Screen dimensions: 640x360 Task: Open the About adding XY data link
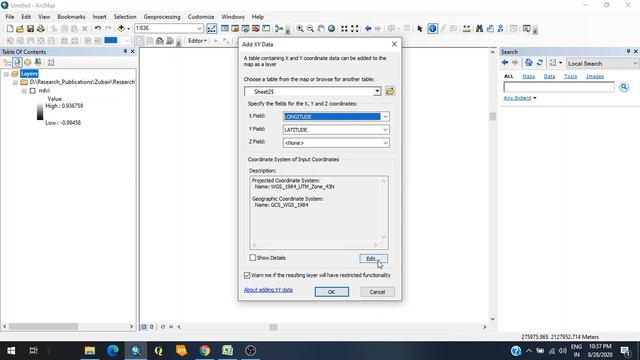pyautogui.click(x=268, y=290)
